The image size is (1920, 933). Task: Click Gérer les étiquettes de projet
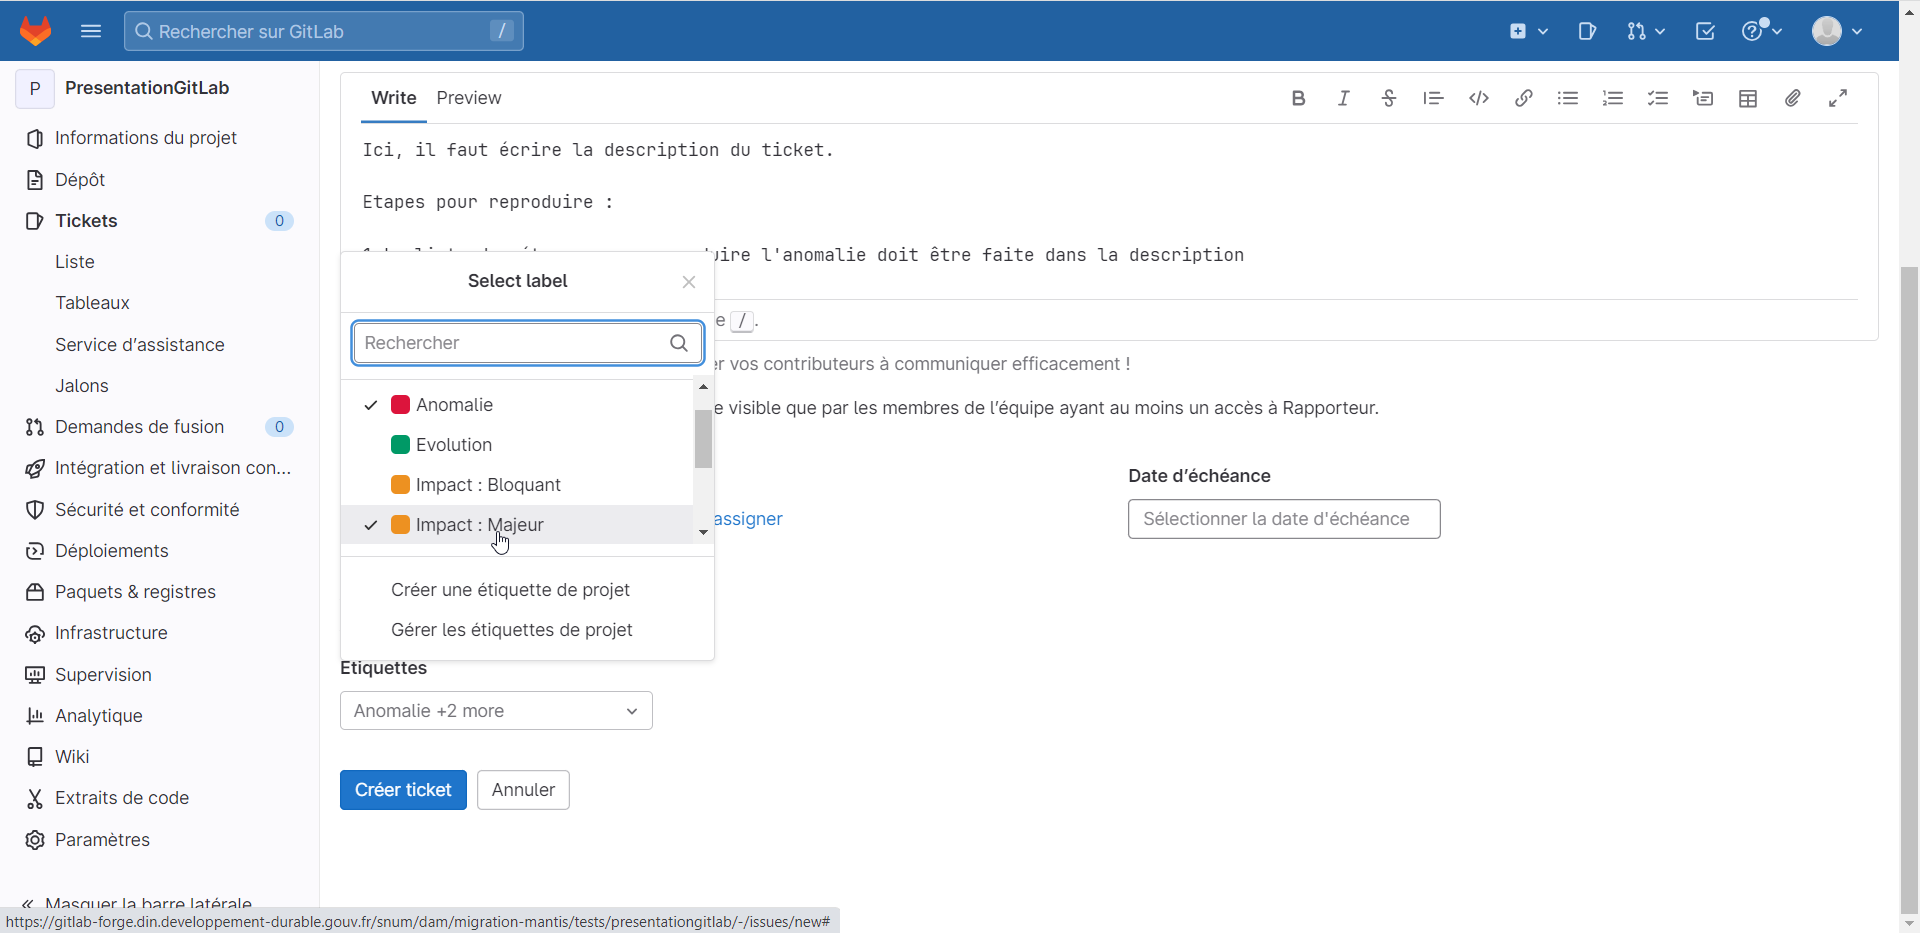[x=511, y=630]
